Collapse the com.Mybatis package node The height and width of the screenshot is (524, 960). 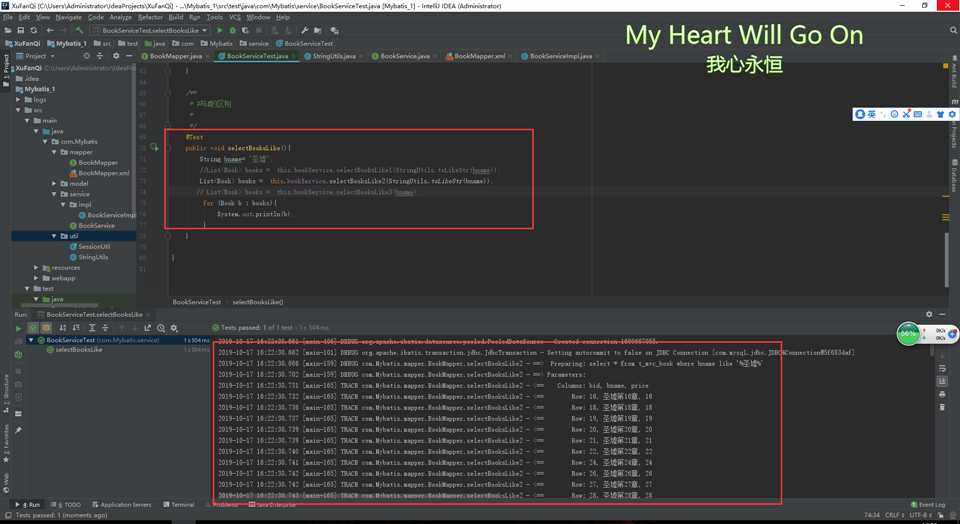[45, 141]
